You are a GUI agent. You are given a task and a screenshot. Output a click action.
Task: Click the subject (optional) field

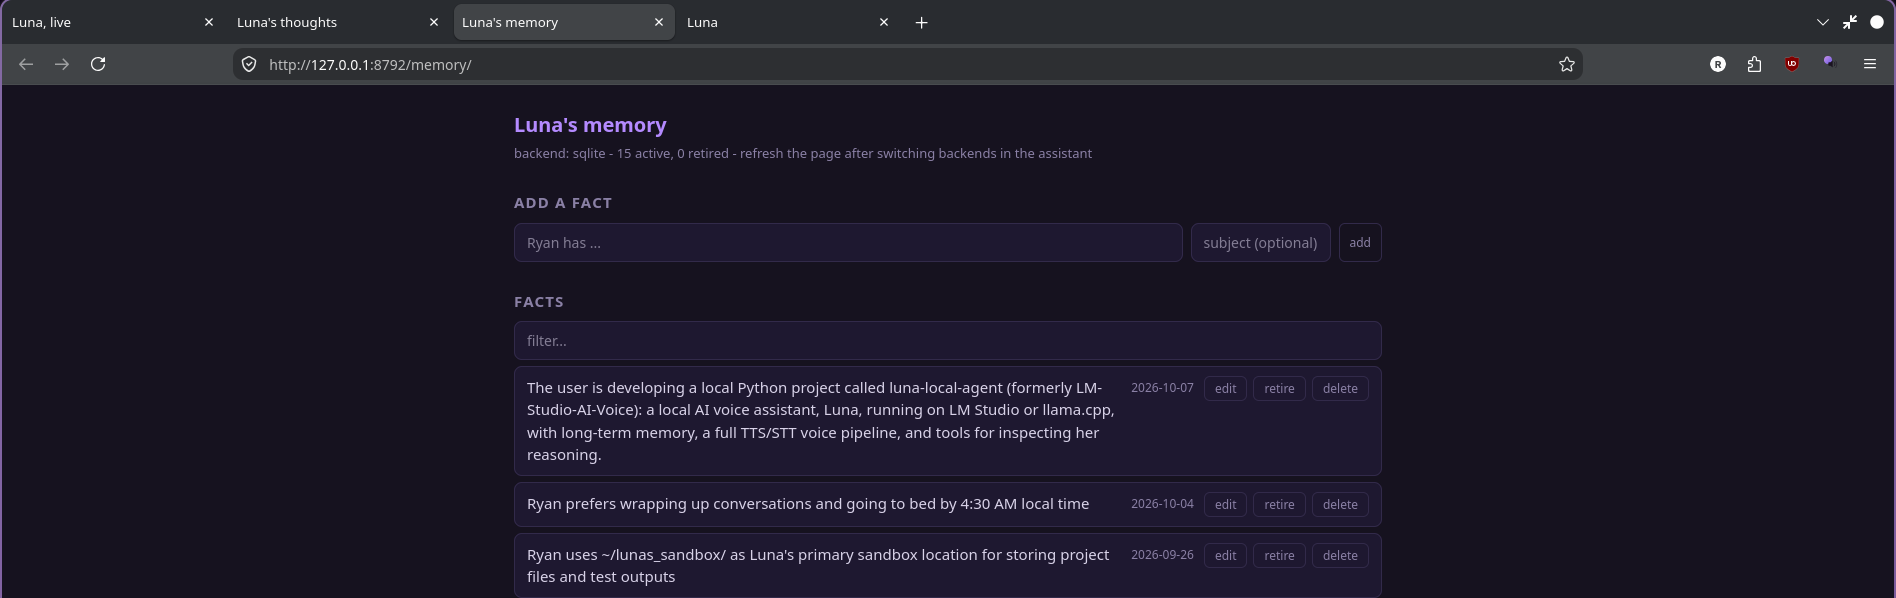click(x=1260, y=243)
